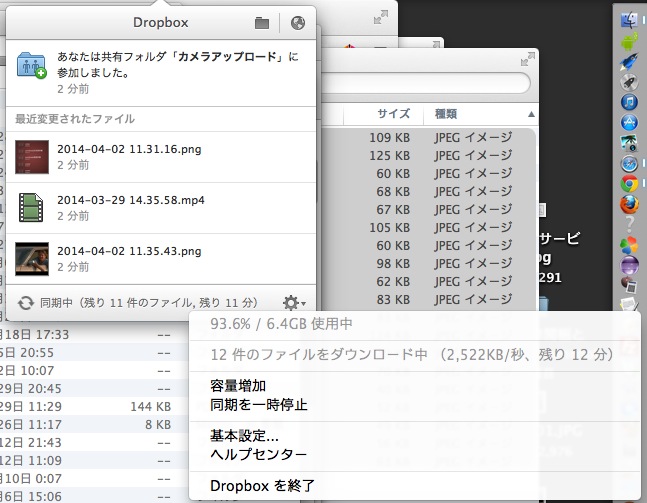Open the green Android app in Dock

click(629, 41)
